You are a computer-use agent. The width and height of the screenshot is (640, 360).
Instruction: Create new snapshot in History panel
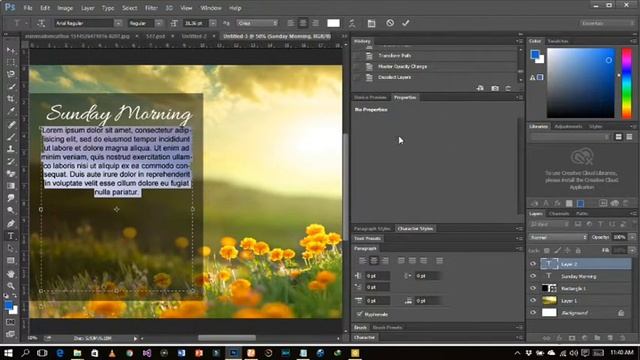pyautogui.click(x=495, y=88)
